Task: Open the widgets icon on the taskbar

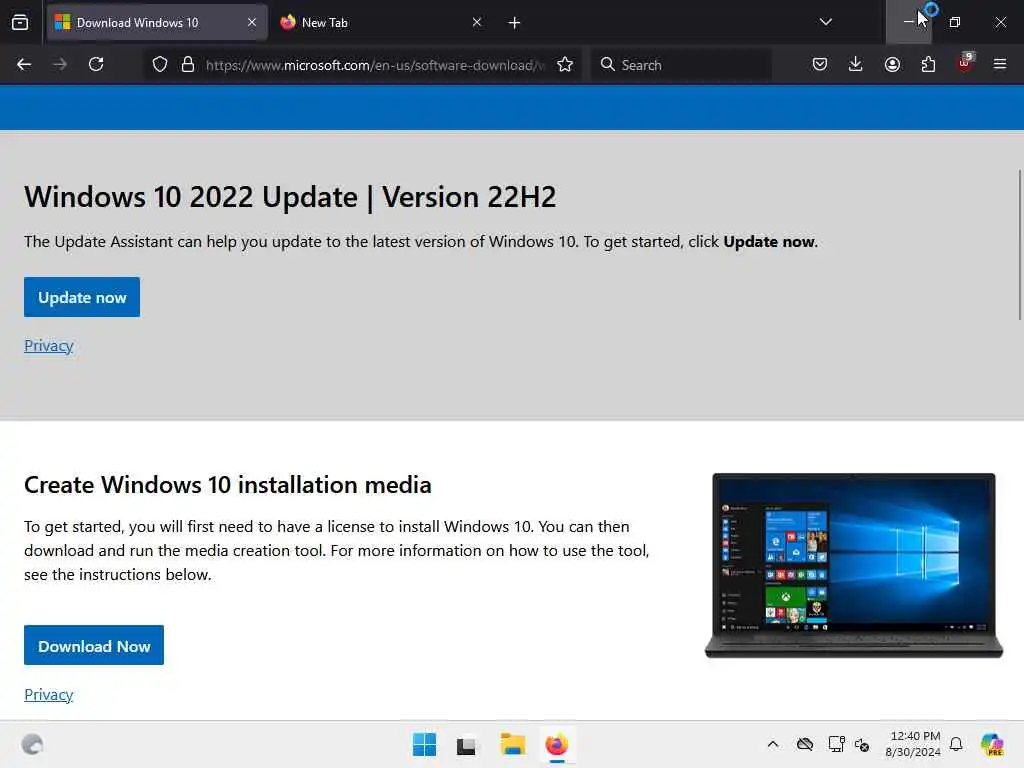Action: click(x=32, y=744)
